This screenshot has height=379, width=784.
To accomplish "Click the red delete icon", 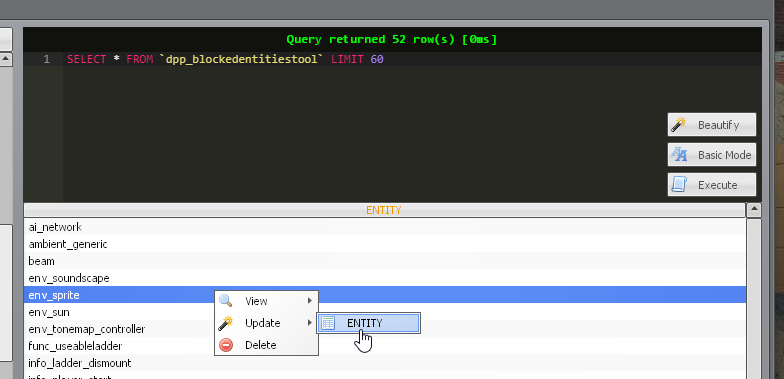I will click(226, 345).
